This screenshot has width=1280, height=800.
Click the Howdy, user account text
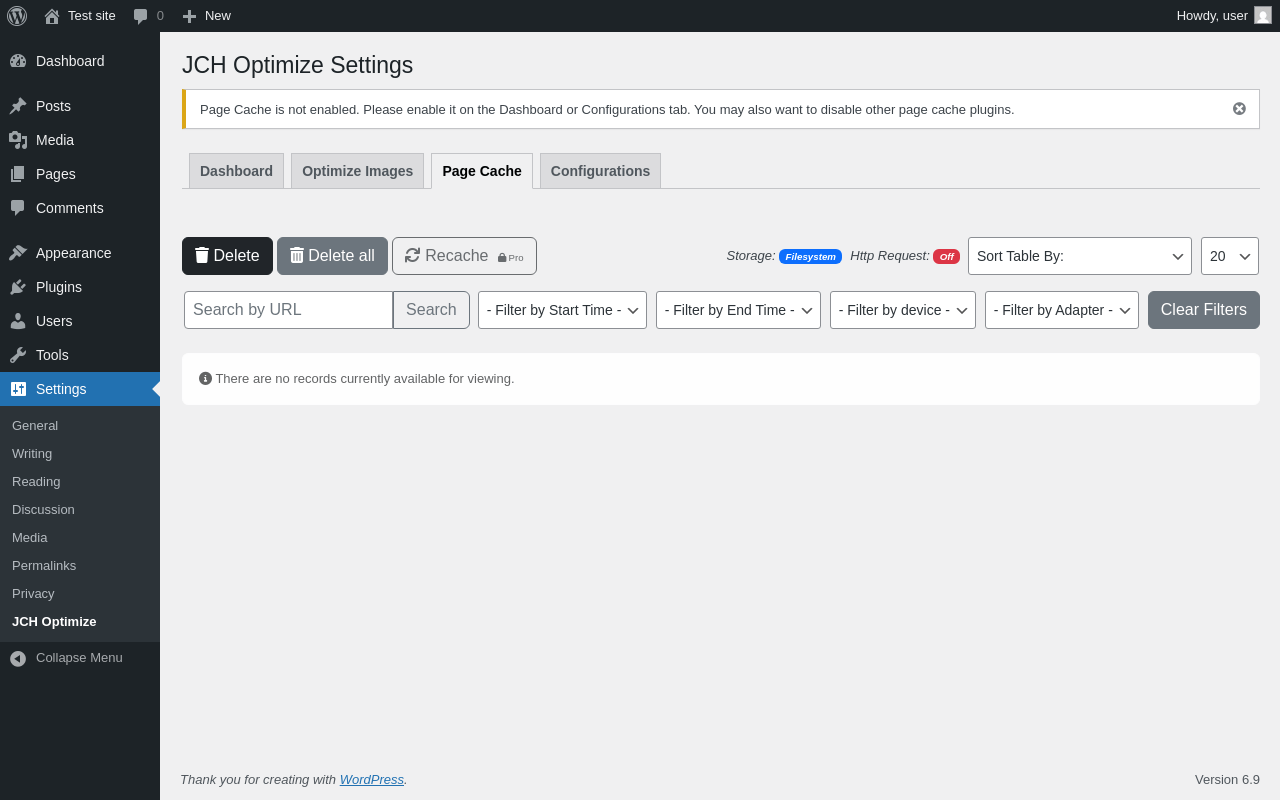pos(1212,15)
